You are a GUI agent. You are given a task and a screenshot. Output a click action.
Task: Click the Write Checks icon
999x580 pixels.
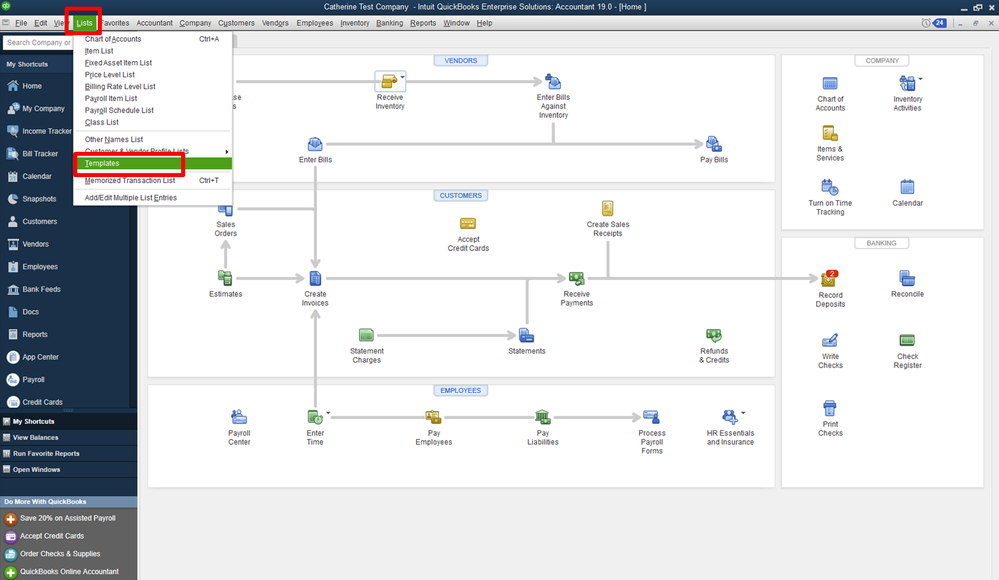click(830, 340)
